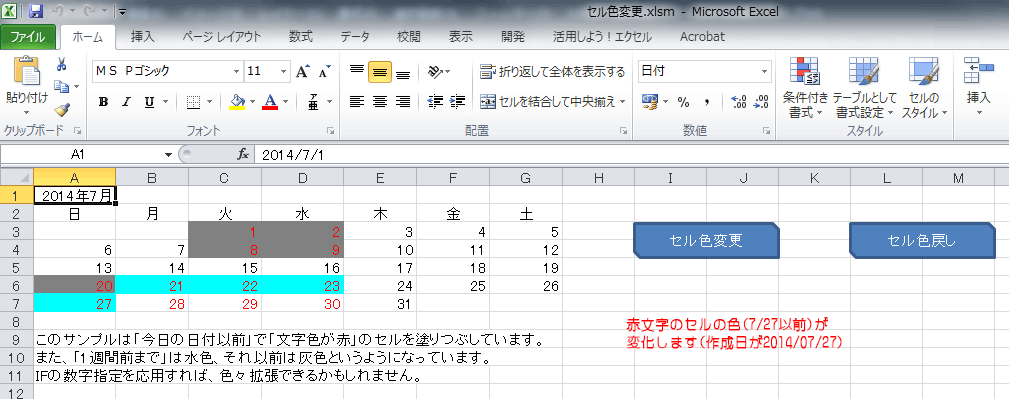The width and height of the screenshot is (1009, 399).
Task: Apply percent style format
Action: 683,101
